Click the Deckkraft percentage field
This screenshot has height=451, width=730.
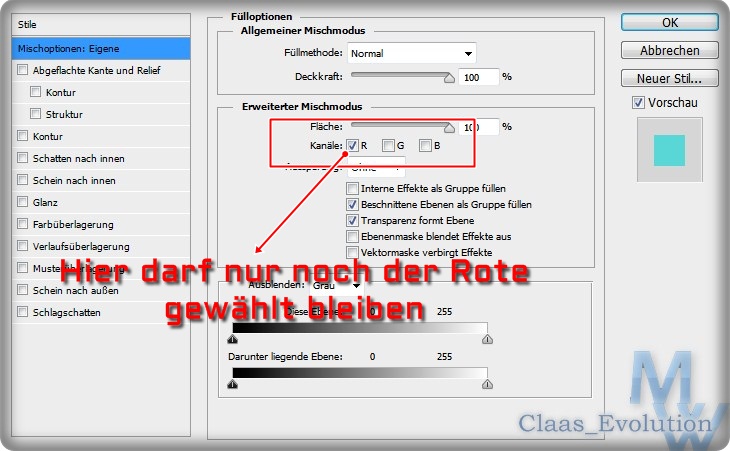(478, 77)
